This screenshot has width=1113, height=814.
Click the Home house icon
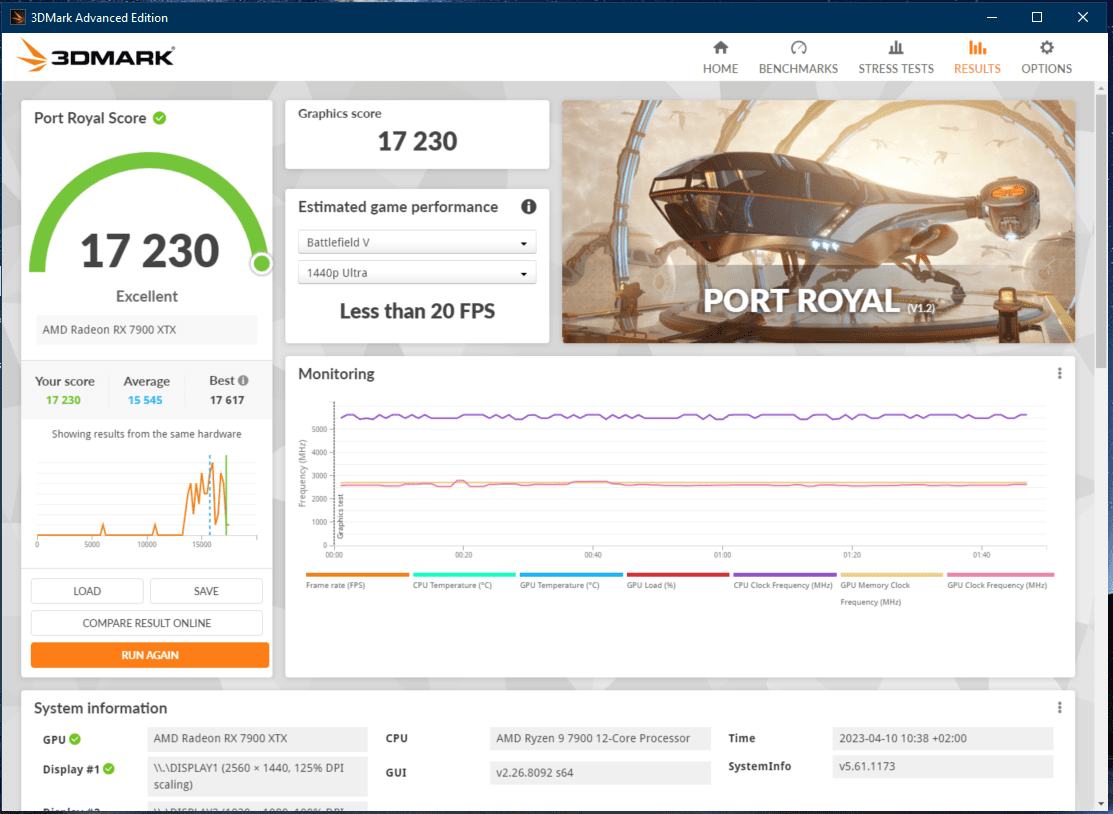(720, 48)
